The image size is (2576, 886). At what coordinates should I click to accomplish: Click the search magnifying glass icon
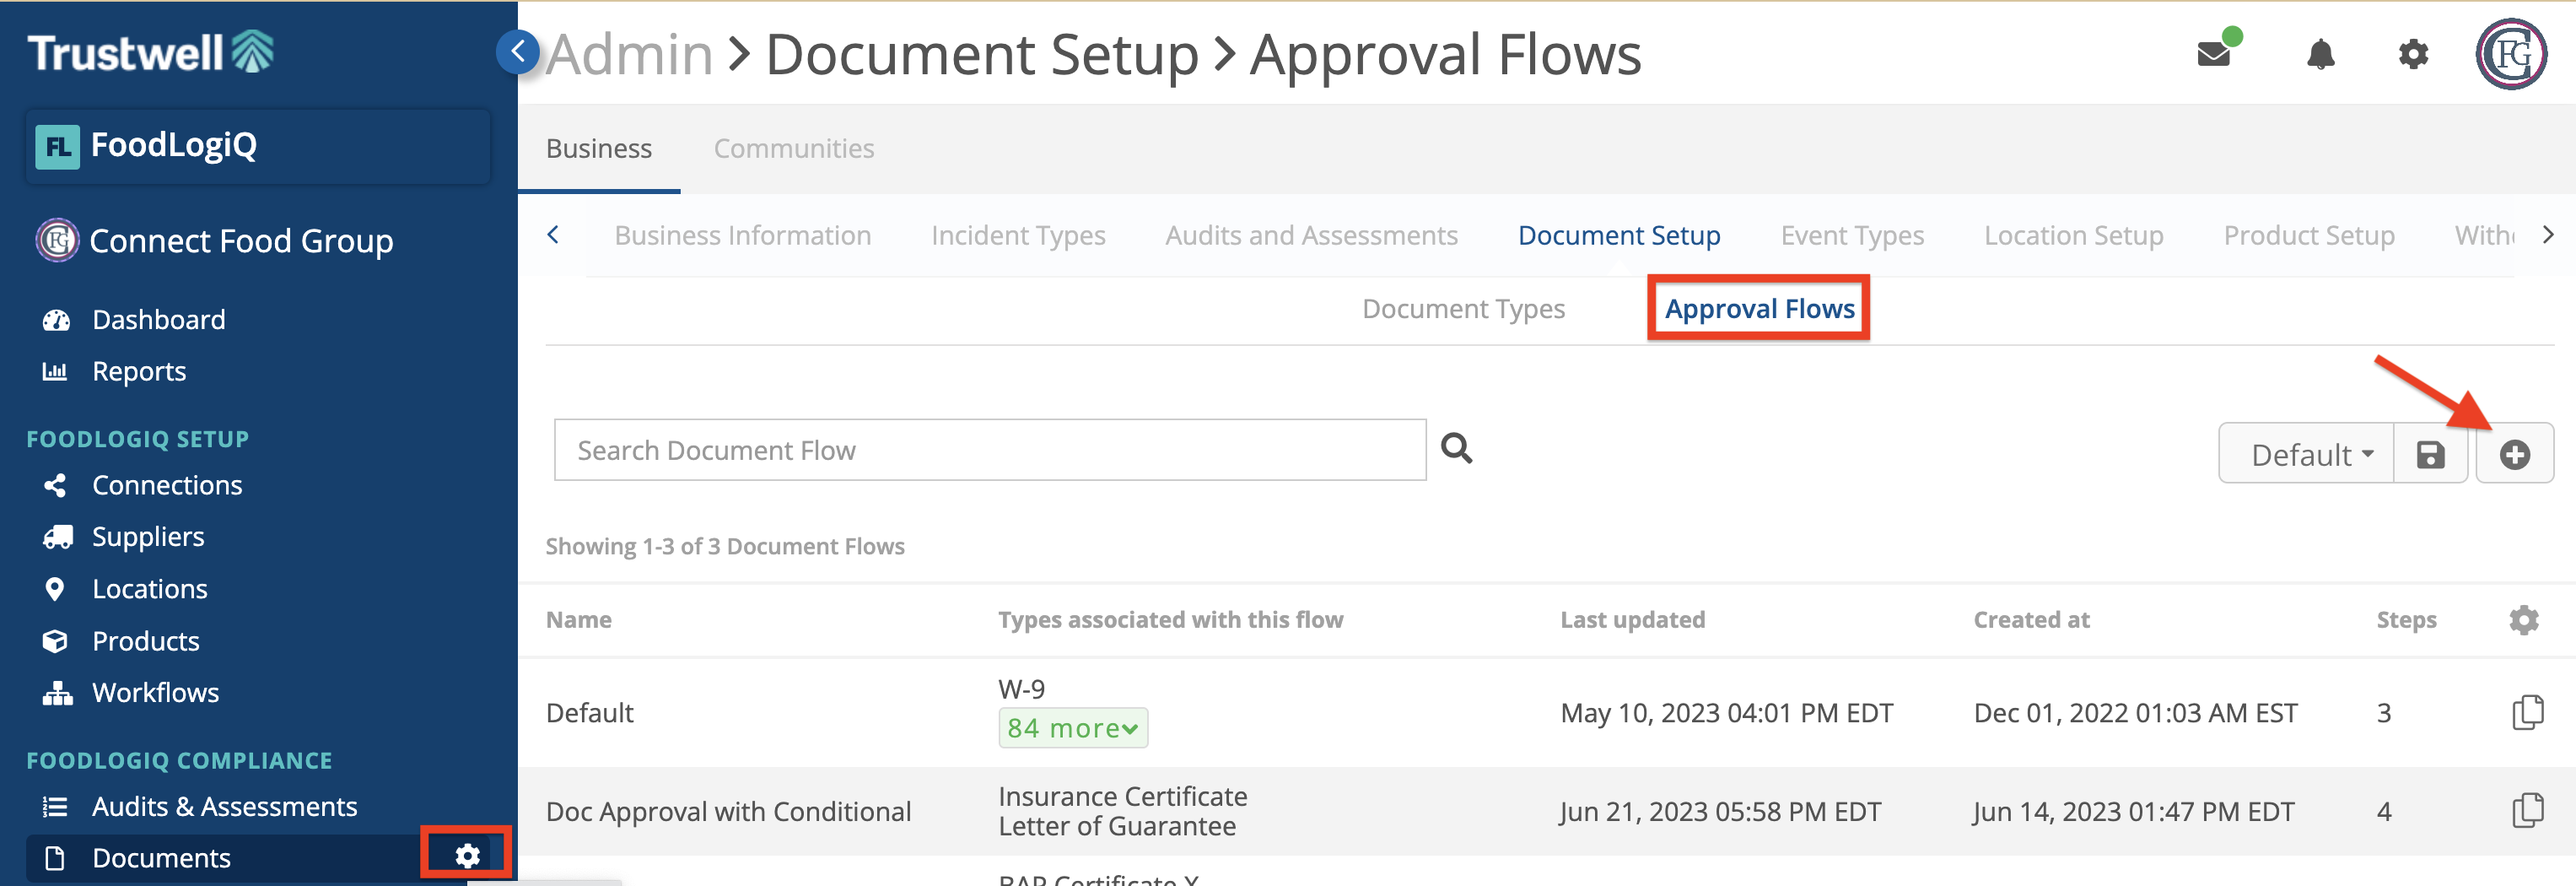pos(1456,449)
